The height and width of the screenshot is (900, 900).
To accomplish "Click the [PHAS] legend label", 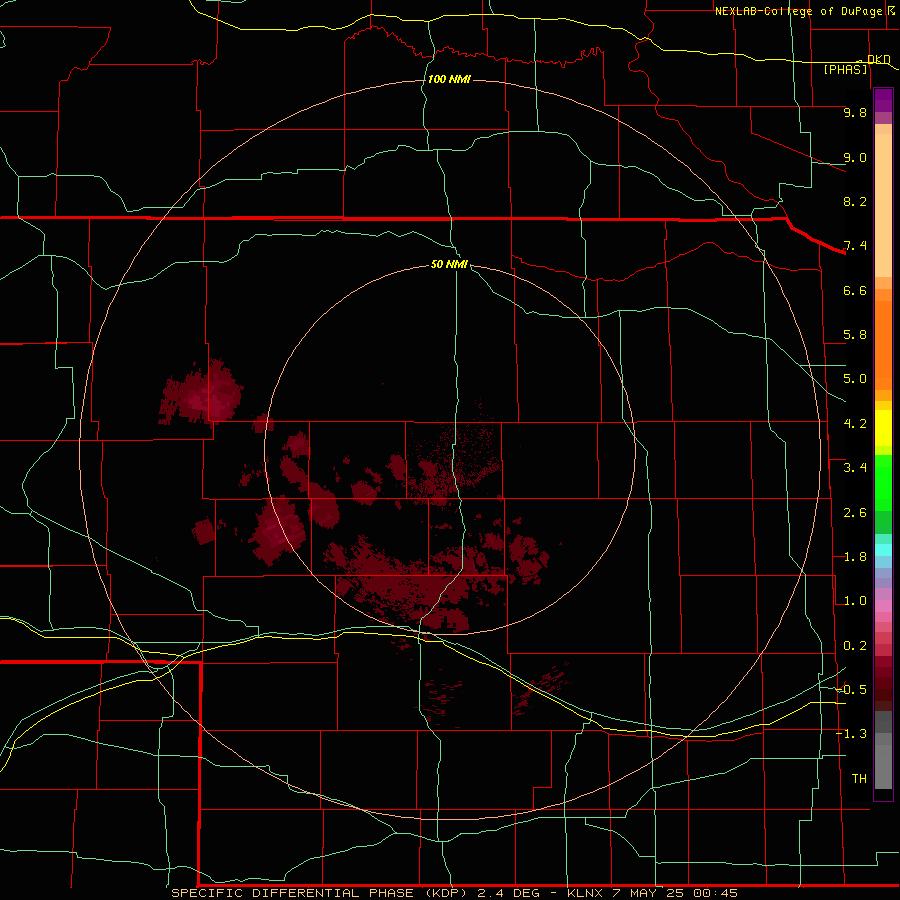I will pyautogui.click(x=845, y=69).
